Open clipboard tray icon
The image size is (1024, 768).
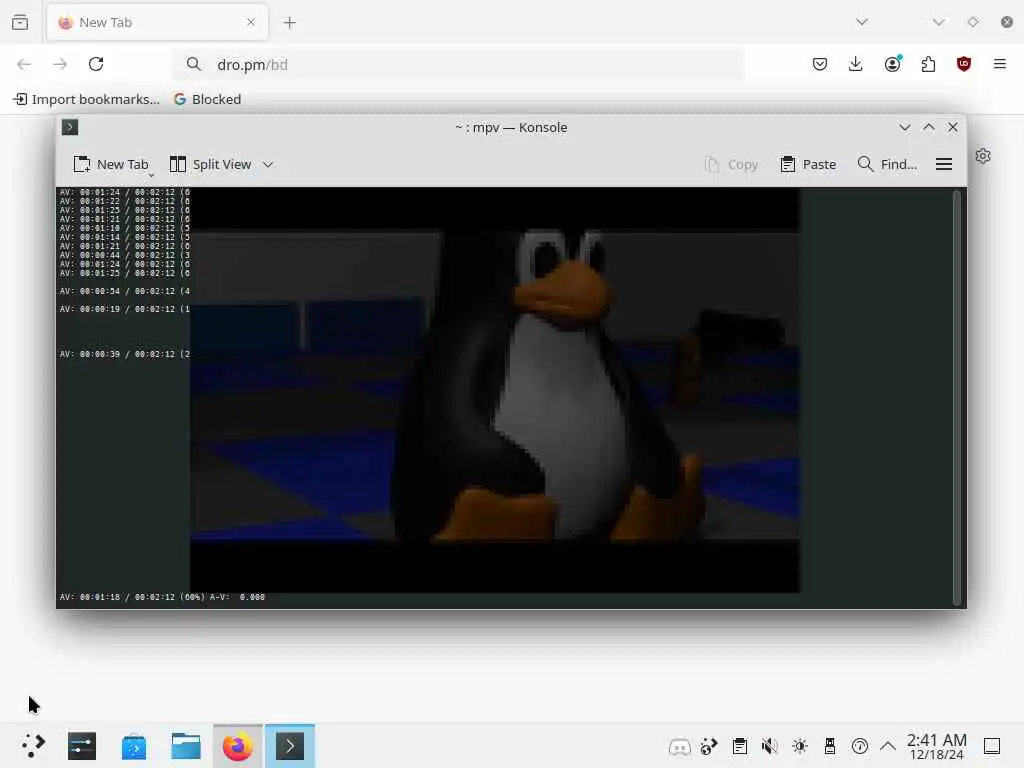point(739,746)
